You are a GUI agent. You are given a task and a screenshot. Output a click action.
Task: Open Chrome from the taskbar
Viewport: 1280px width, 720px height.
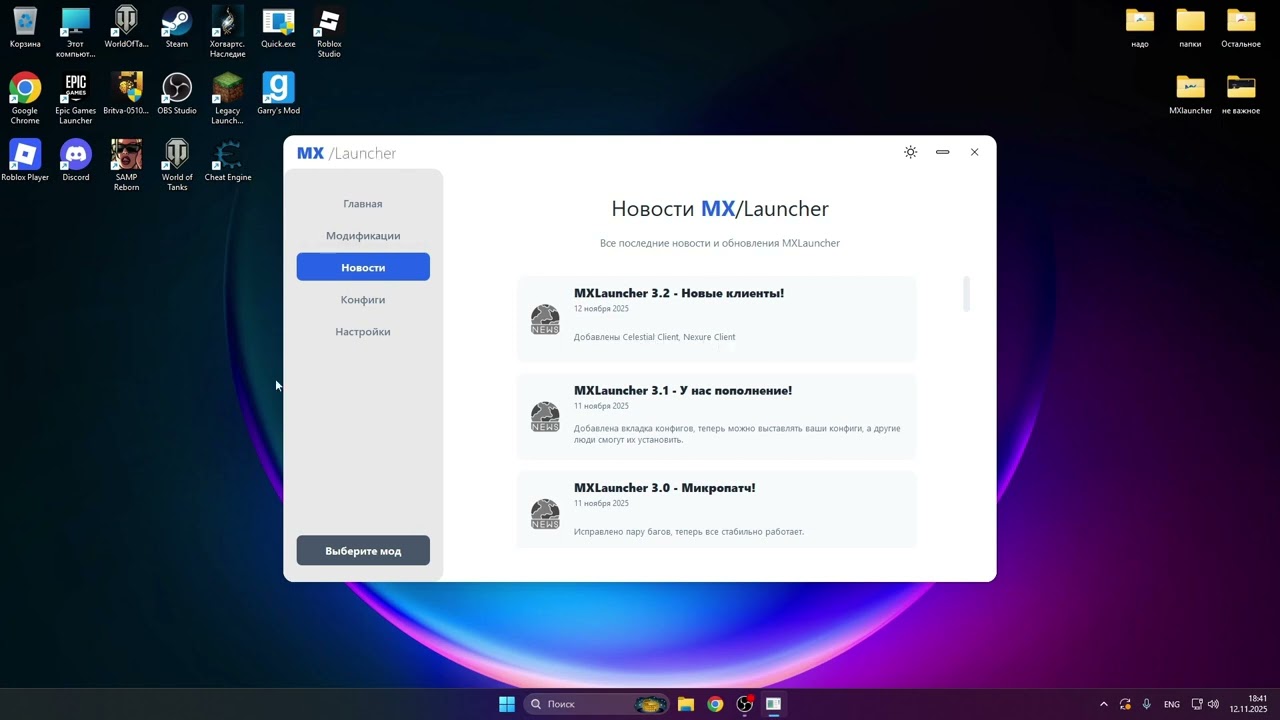coord(715,704)
